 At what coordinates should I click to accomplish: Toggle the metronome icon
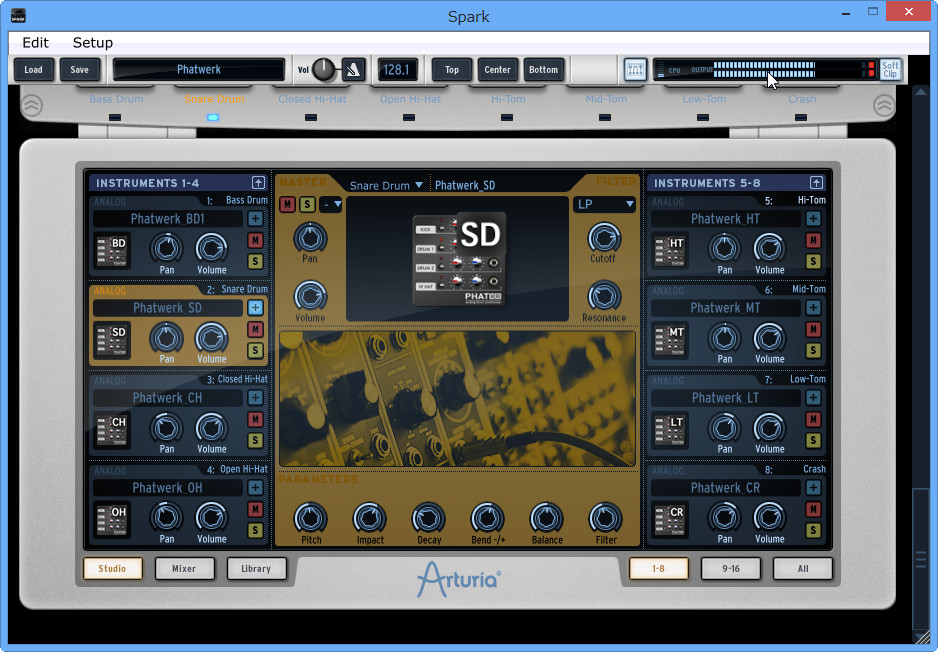(353, 70)
